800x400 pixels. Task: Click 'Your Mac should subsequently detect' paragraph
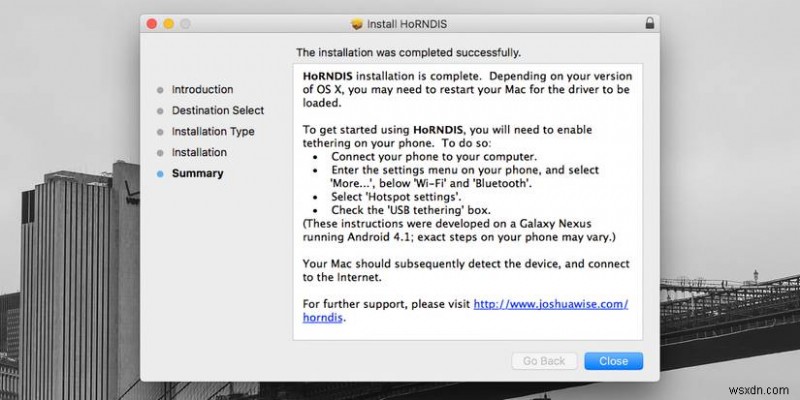[x=466, y=271]
